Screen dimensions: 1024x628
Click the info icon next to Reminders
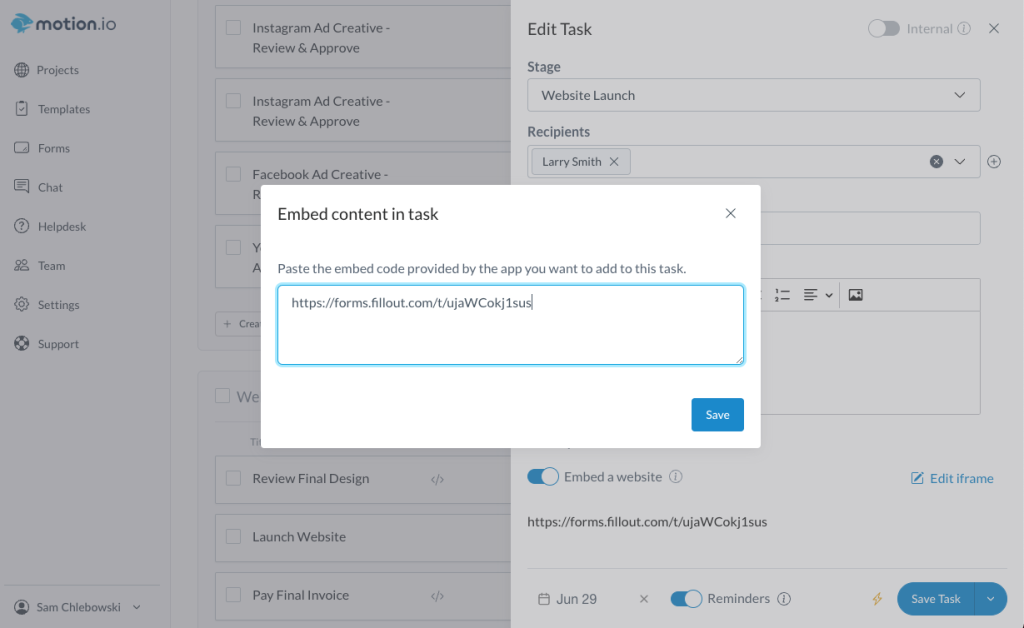[784, 599]
